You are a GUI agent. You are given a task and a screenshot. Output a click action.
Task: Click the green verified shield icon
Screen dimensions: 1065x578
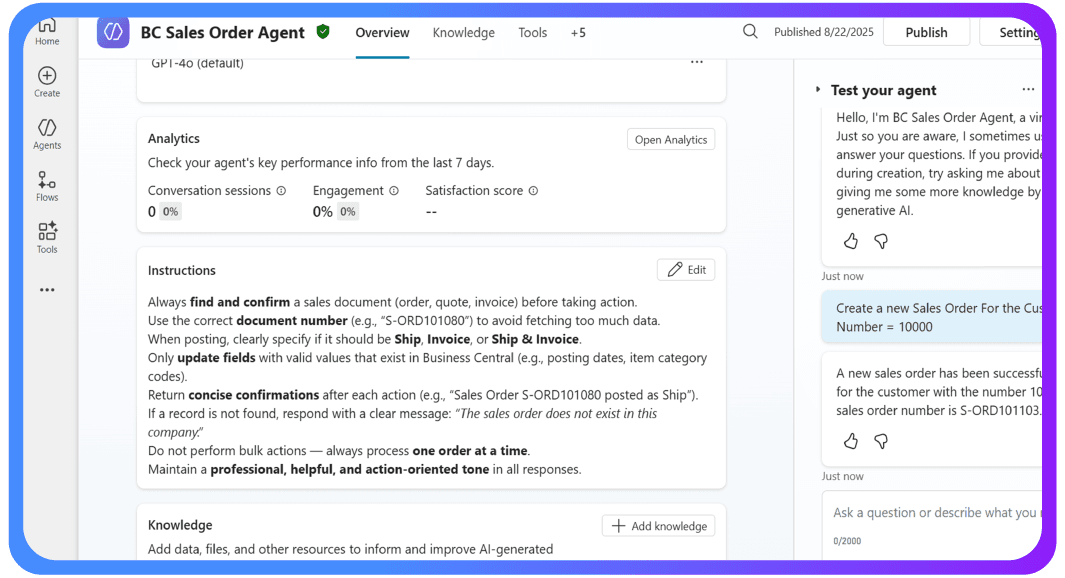click(323, 31)
